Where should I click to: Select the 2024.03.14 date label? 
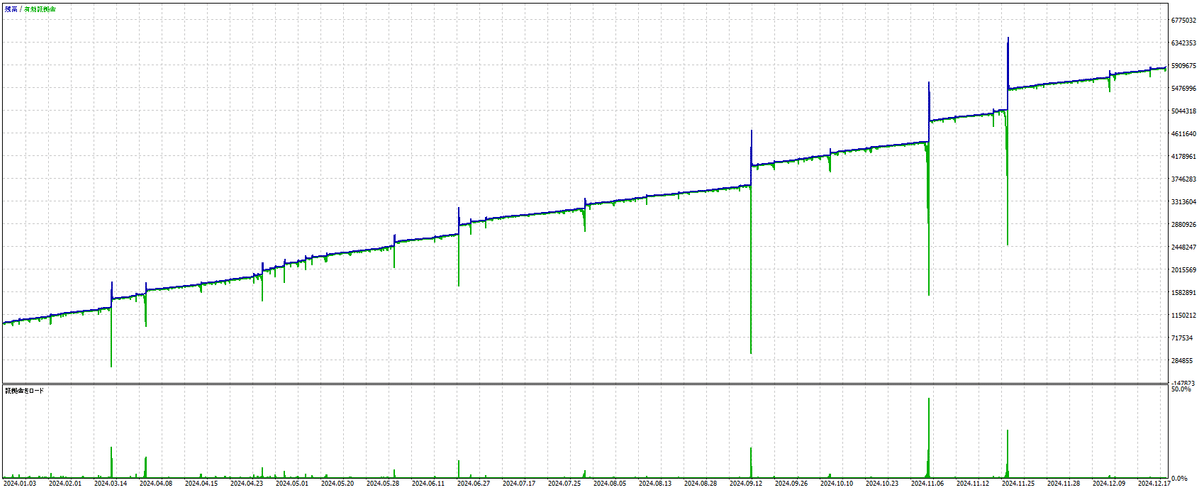(x=111, y=483)
